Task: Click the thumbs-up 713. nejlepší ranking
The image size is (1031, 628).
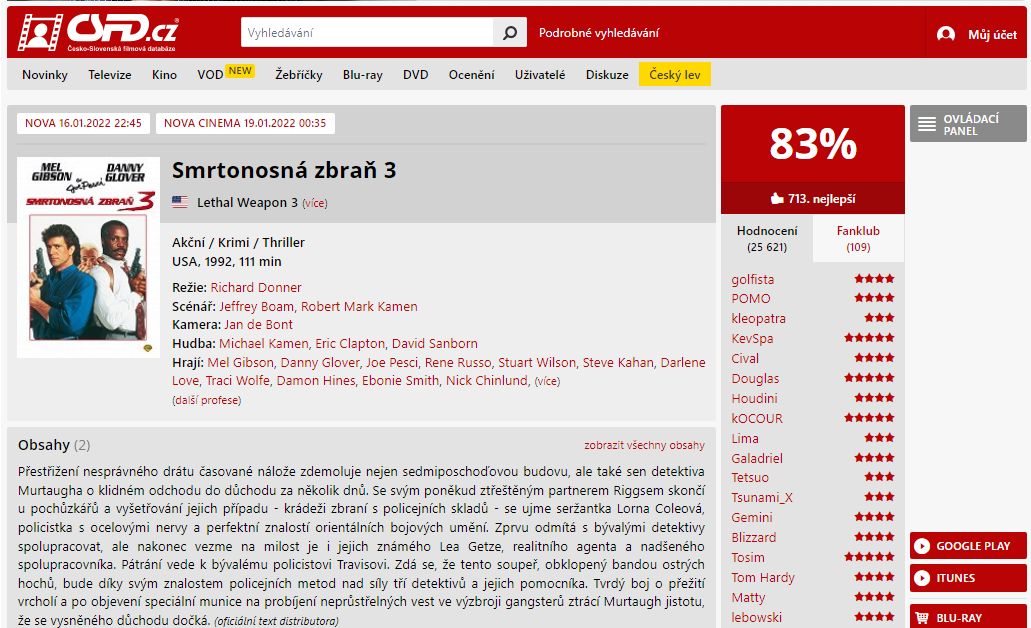Action: coord(813,199)
